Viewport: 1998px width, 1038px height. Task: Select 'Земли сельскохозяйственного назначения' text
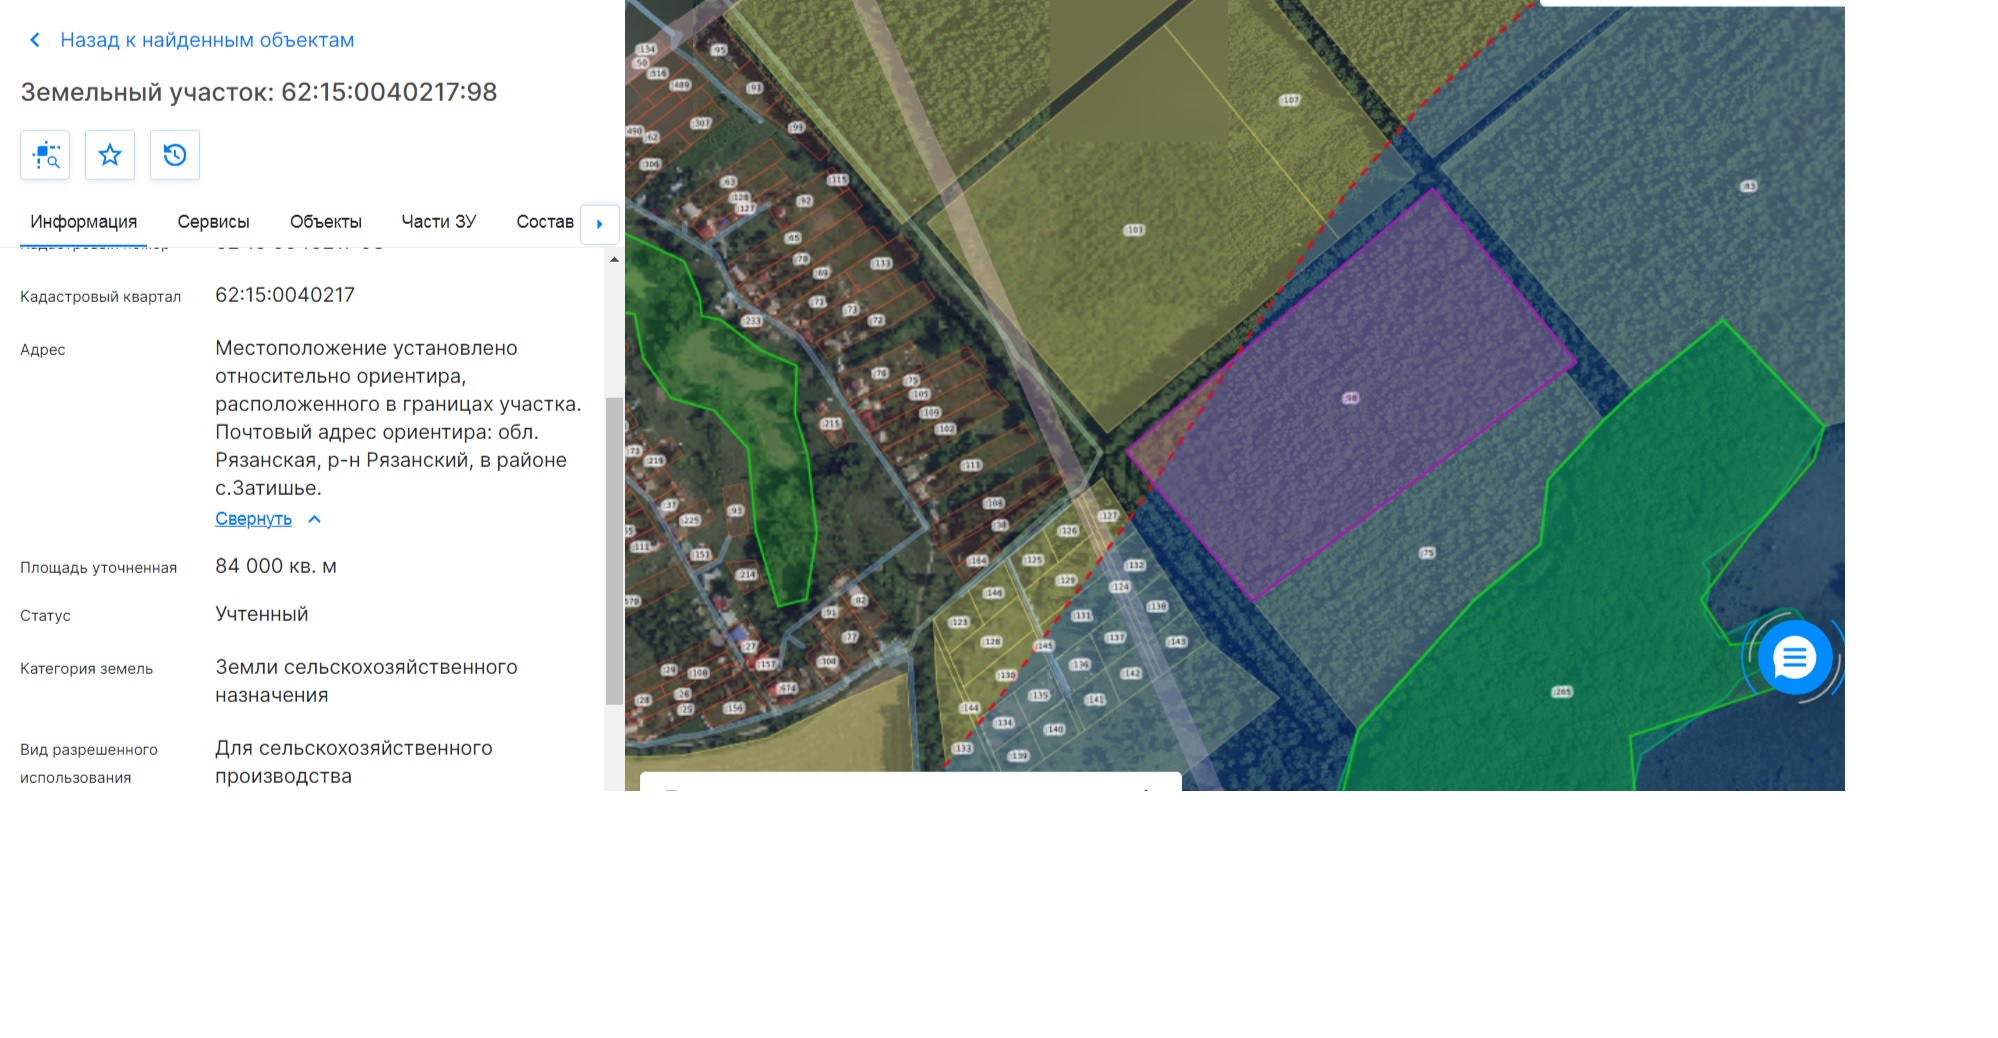pos(366,681)
